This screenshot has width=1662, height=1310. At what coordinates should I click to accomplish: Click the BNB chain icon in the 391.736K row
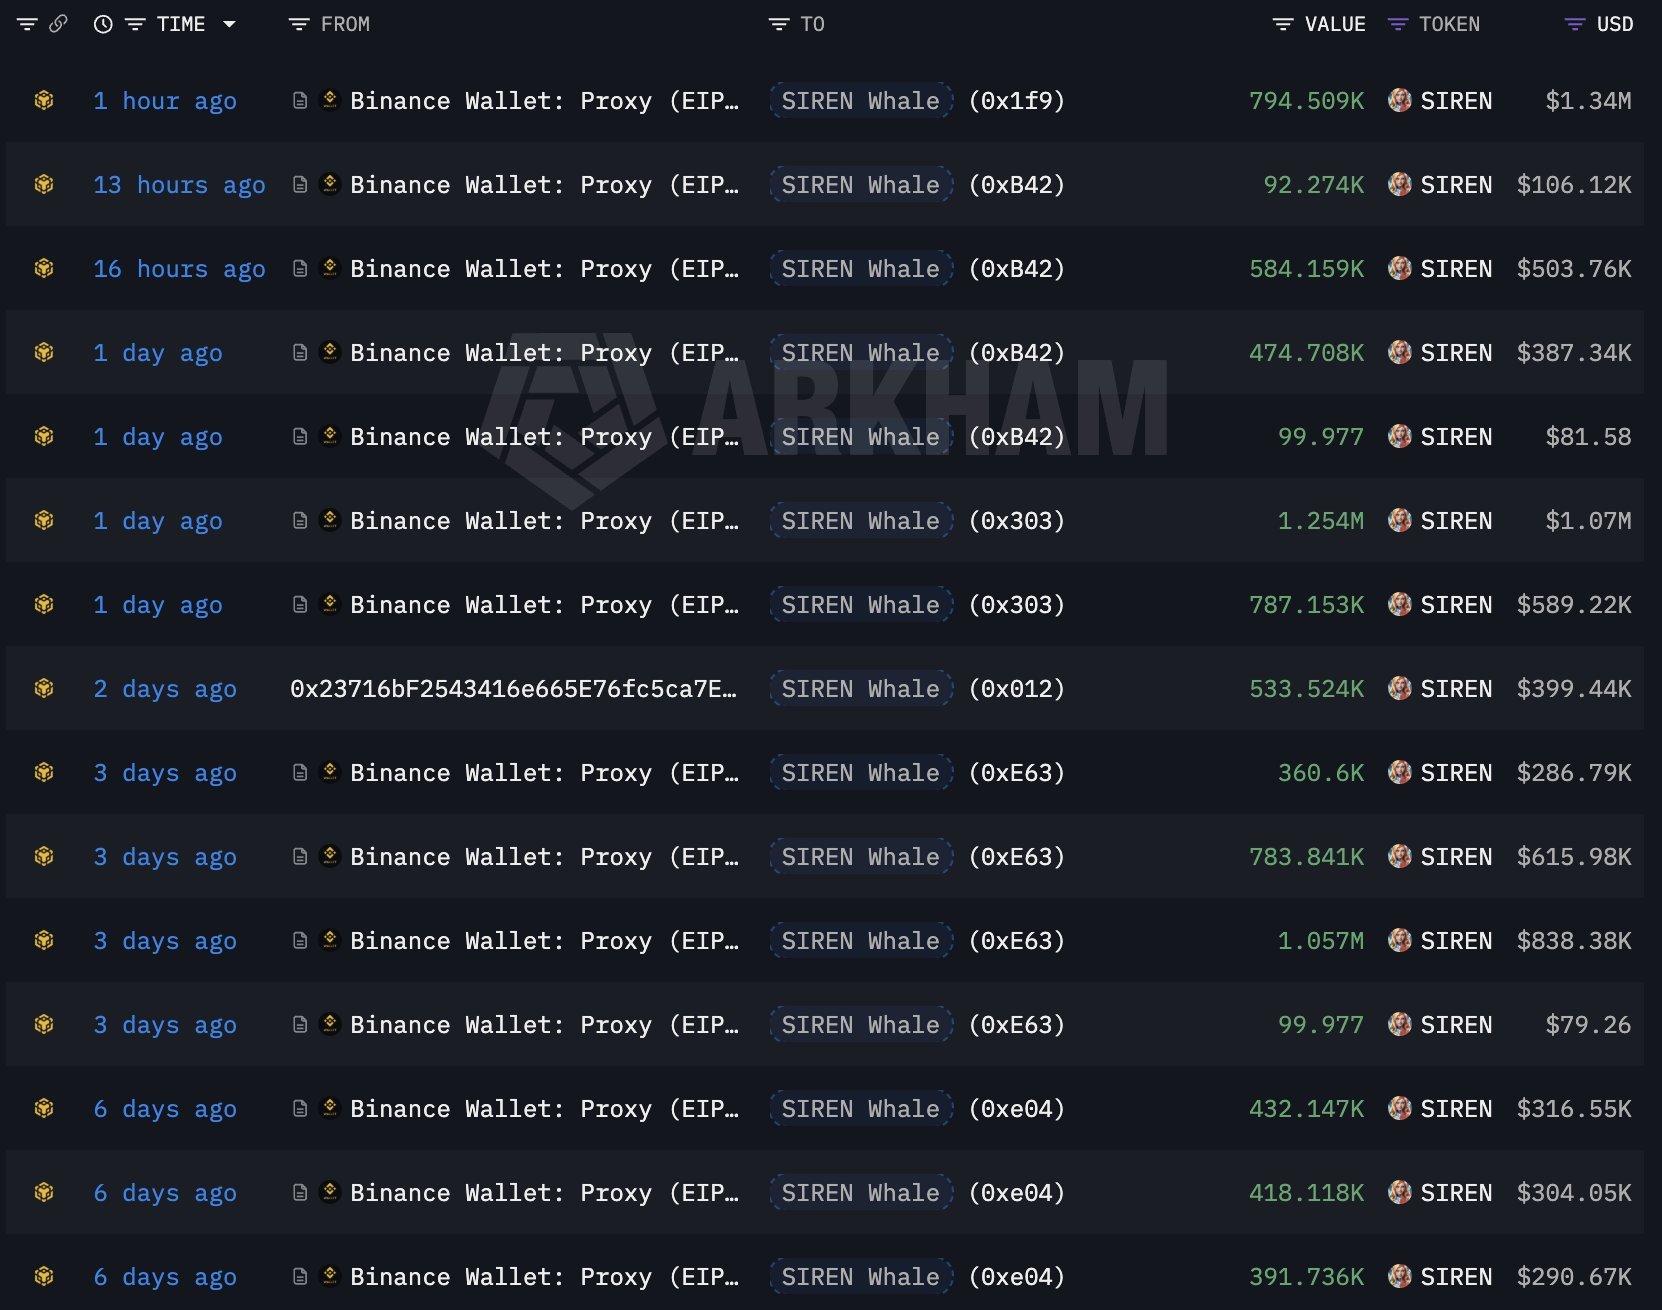pos(44,1276)
